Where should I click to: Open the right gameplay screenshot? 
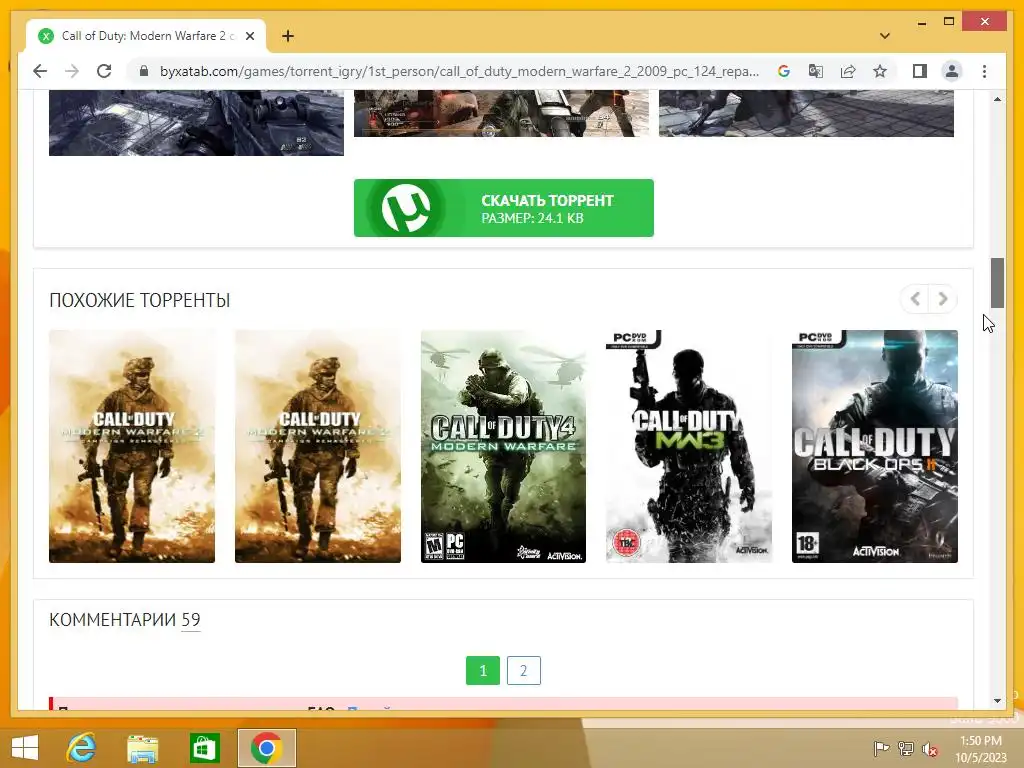coord(807,114)
